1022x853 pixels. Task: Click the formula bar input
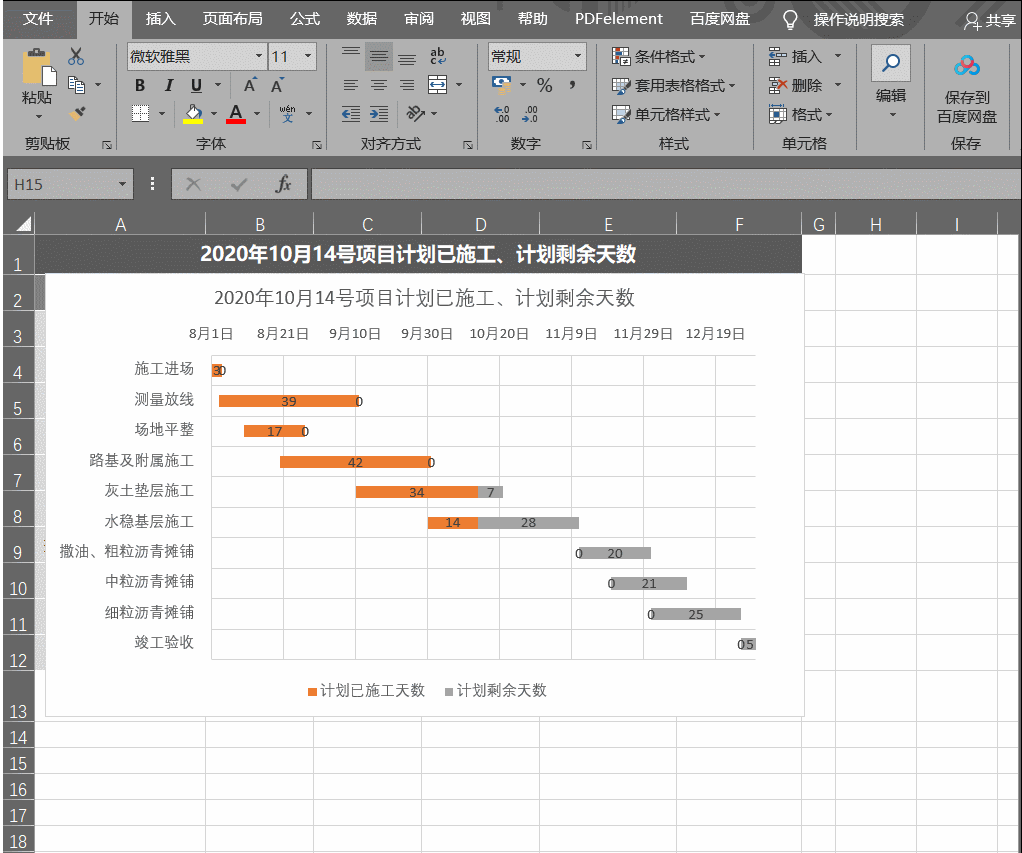click(665, 184)
